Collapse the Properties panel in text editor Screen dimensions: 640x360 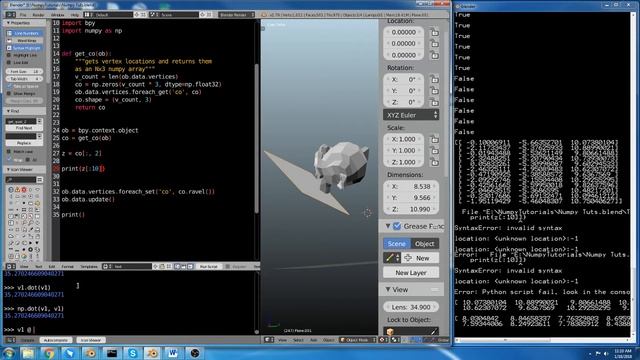click(9, 23)
